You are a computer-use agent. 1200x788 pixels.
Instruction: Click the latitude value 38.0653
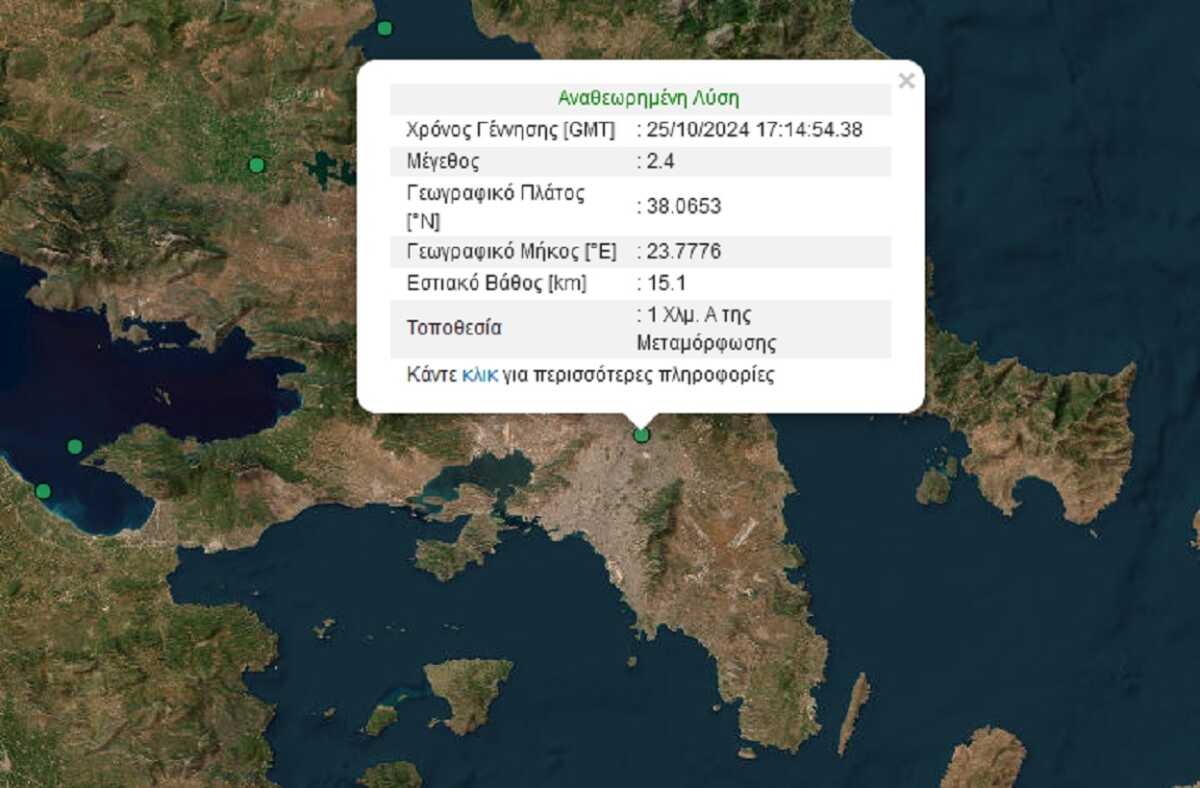(680, 206)
